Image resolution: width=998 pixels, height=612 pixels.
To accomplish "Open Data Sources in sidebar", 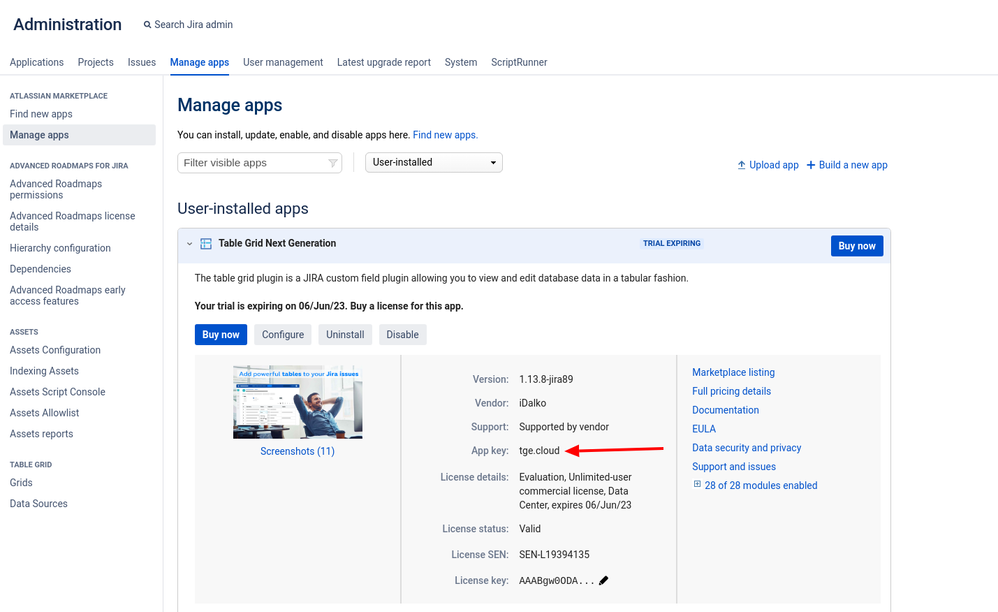I will pyautogui.click(x=38, y=504).
